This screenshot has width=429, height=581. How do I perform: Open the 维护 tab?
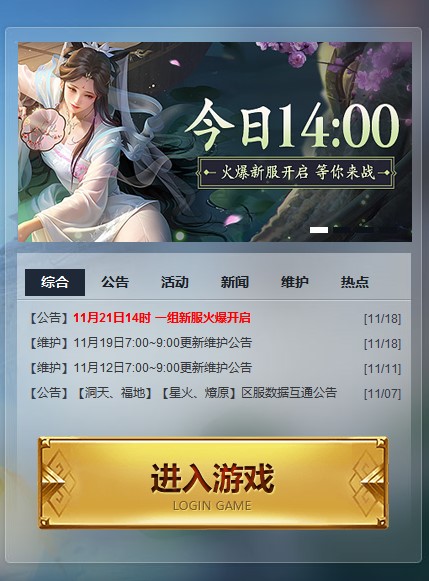(x=295, y=282)
